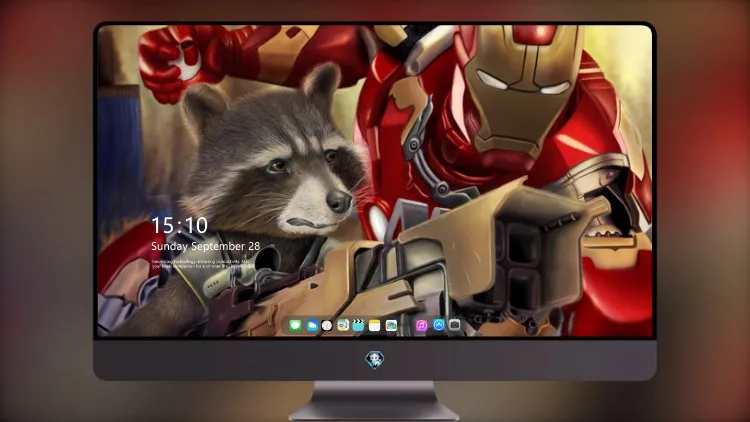
Task: Open the yellow Notes app
Action: coord(375,325)
